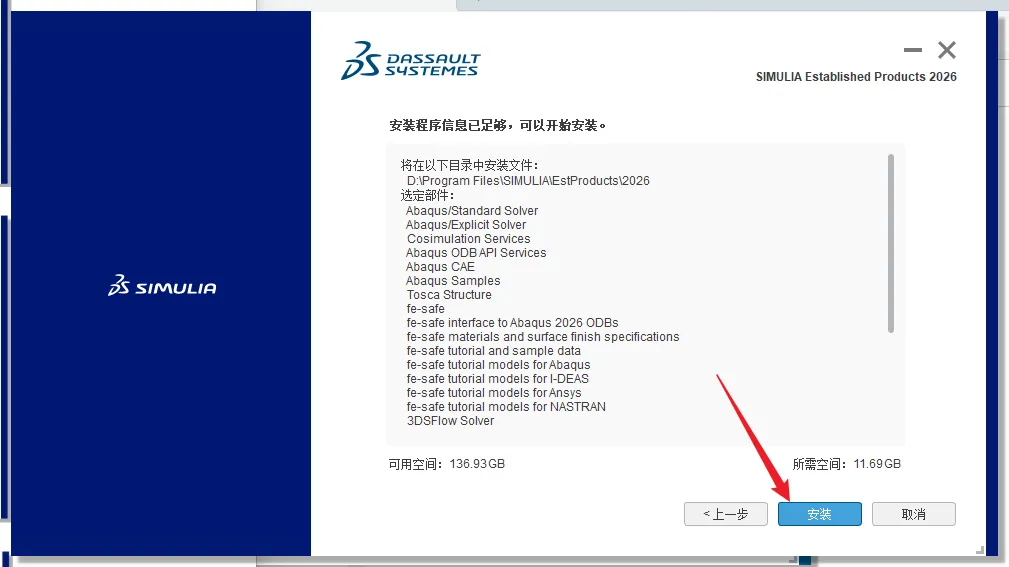Click the 安装 install button
Viewport: 1009px width, 567px height.
(819, 514)
